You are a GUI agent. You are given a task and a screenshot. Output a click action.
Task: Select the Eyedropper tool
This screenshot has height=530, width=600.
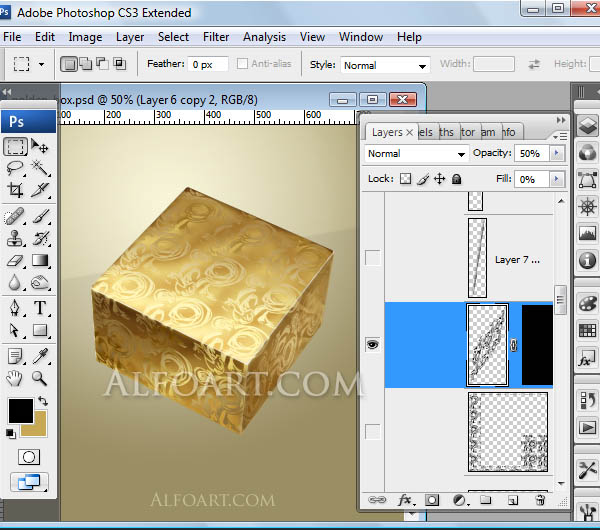point(40,356)
